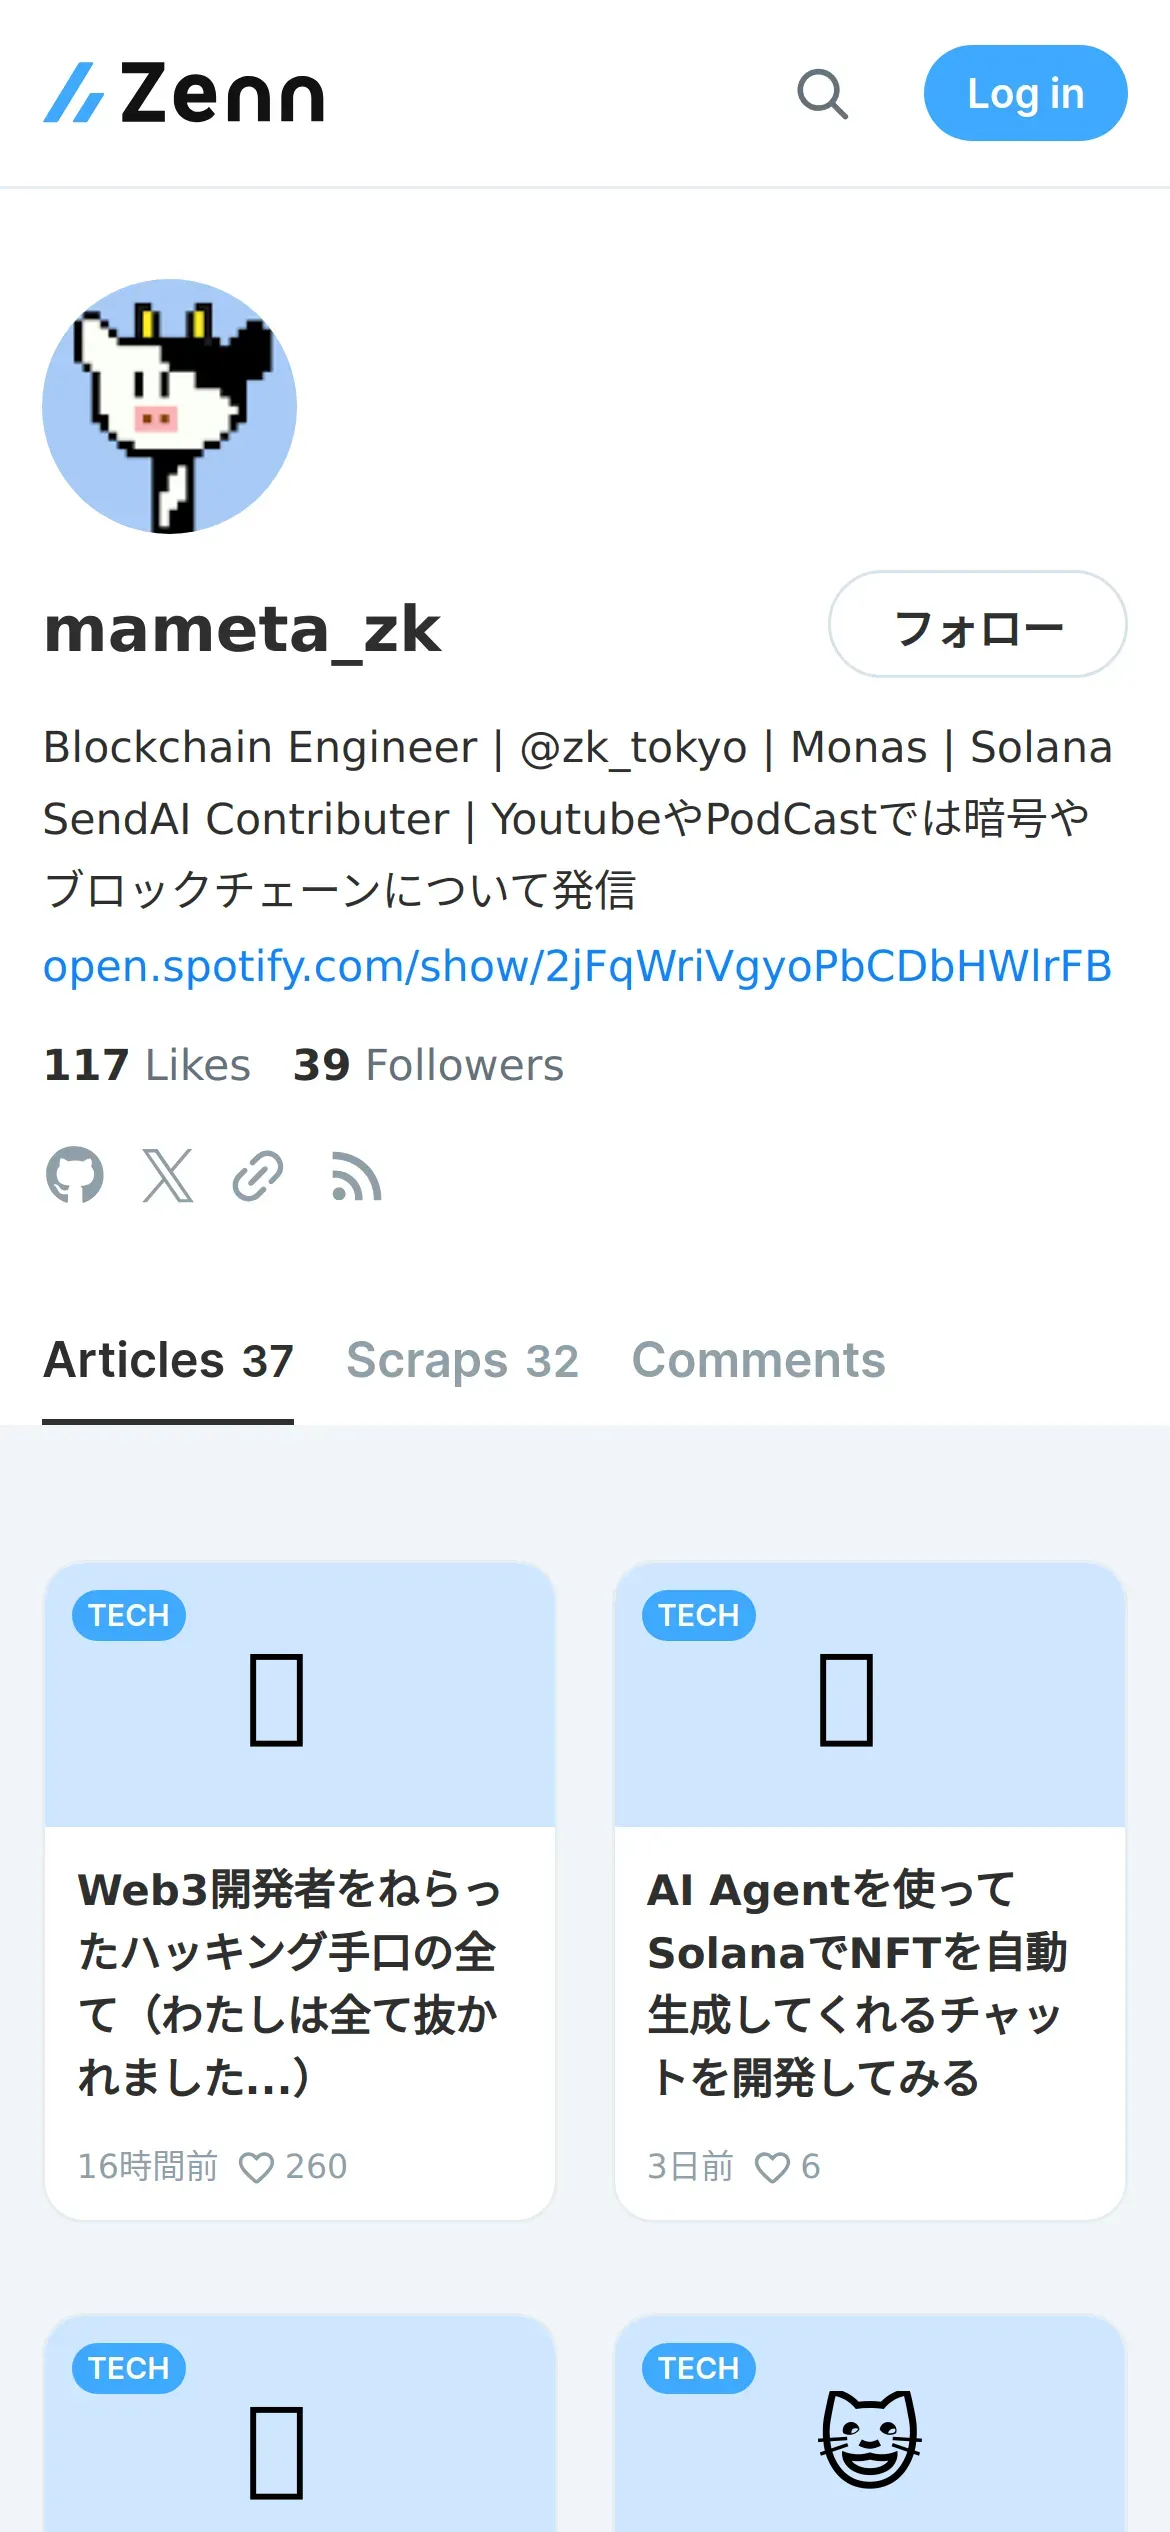Click the mameta_zk cow avatar image

pos(169,406)
